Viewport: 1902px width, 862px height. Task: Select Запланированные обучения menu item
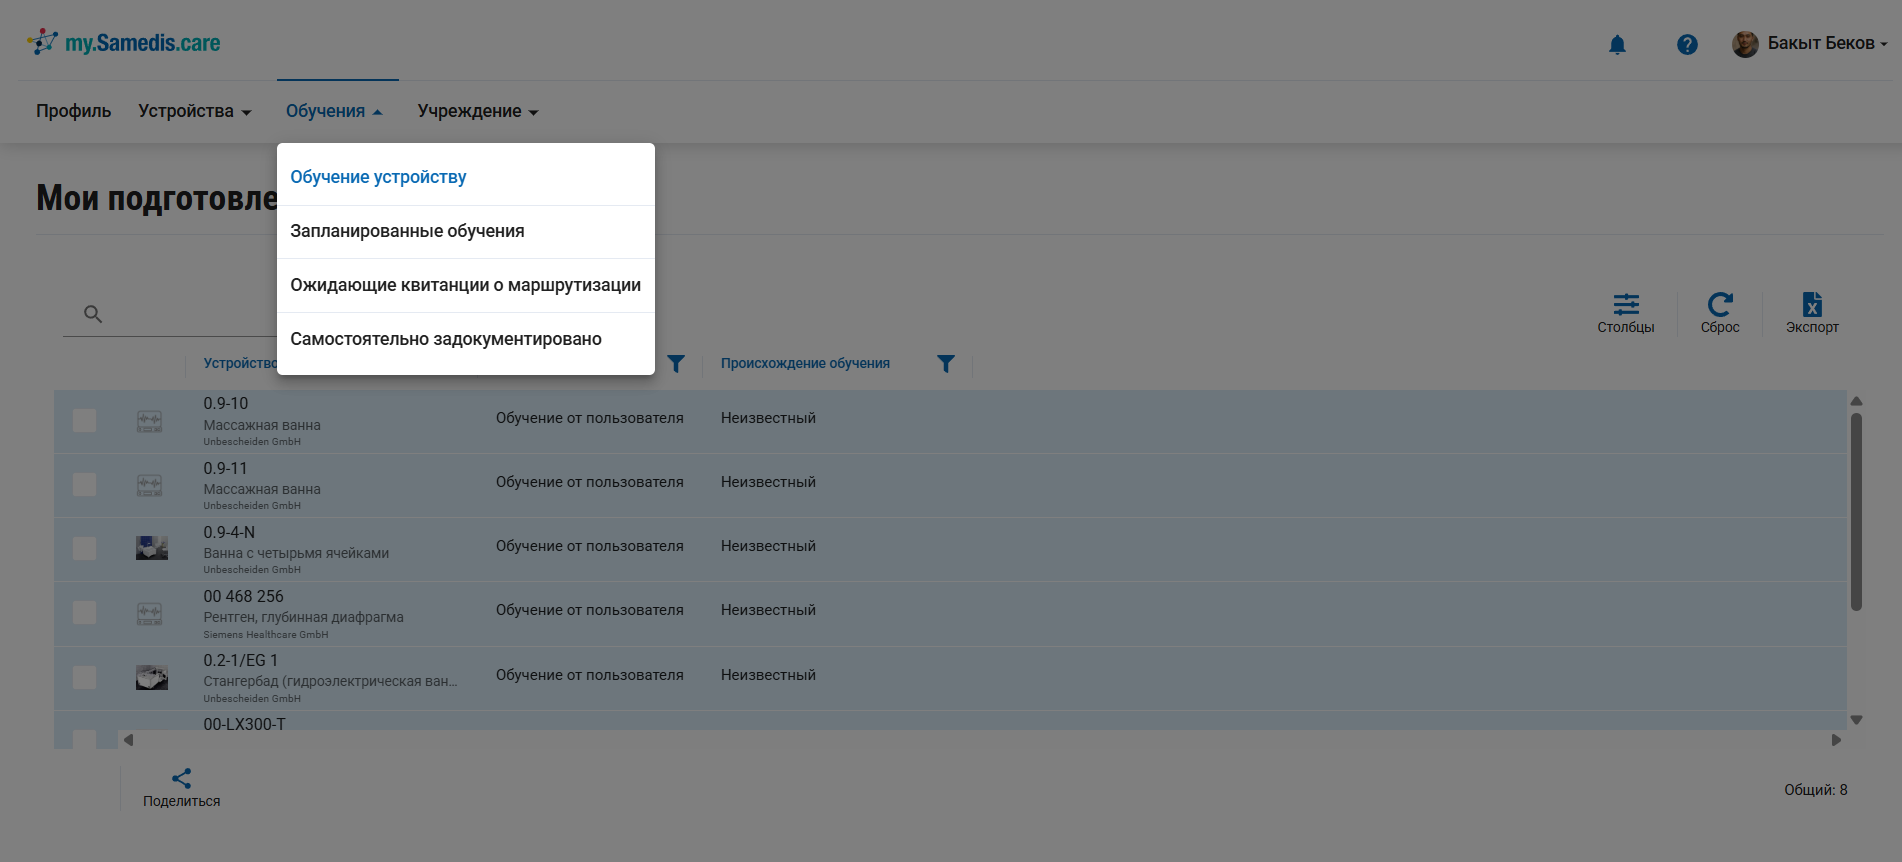[407, 231]
